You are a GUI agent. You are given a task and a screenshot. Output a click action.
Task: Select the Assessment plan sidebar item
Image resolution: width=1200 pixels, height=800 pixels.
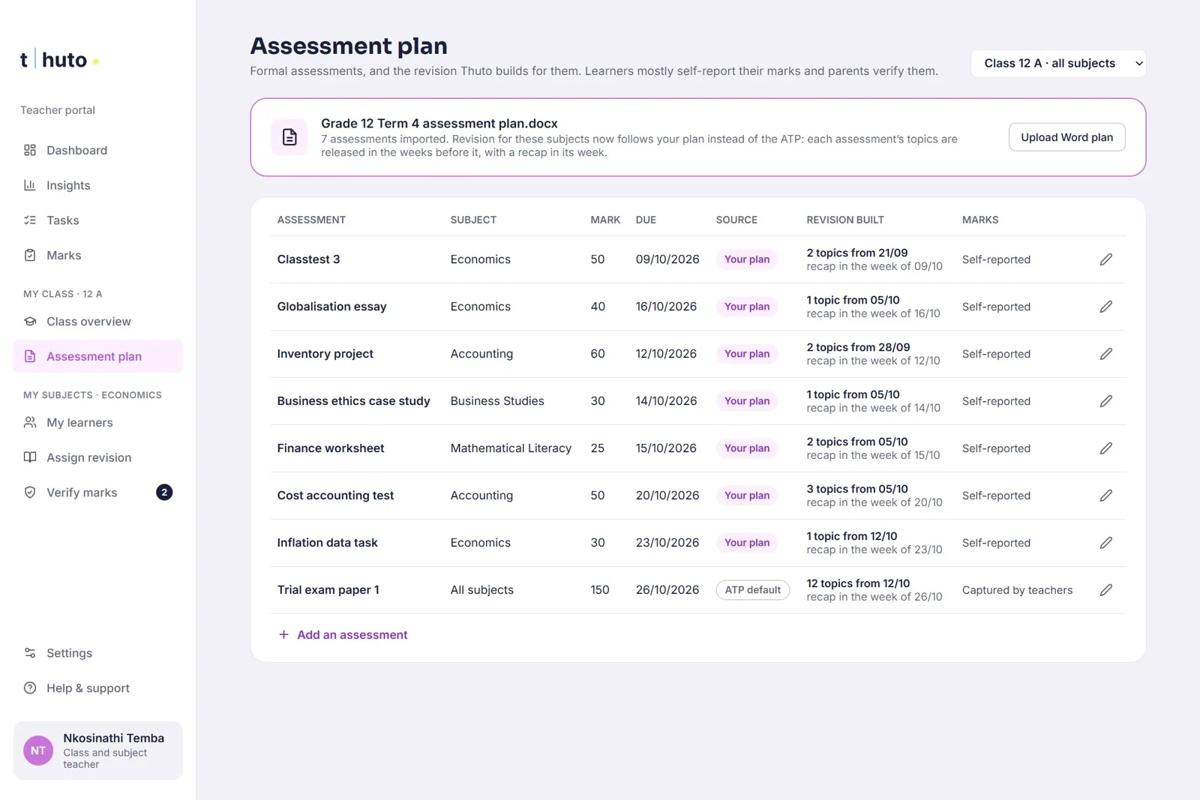[x=98, y=356]
